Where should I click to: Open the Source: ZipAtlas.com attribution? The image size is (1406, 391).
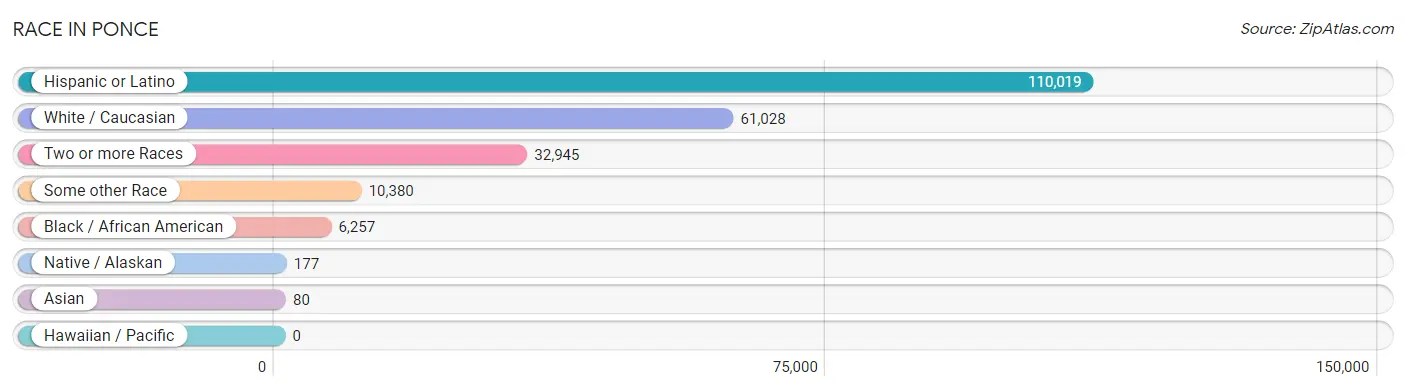(1317, 29)
